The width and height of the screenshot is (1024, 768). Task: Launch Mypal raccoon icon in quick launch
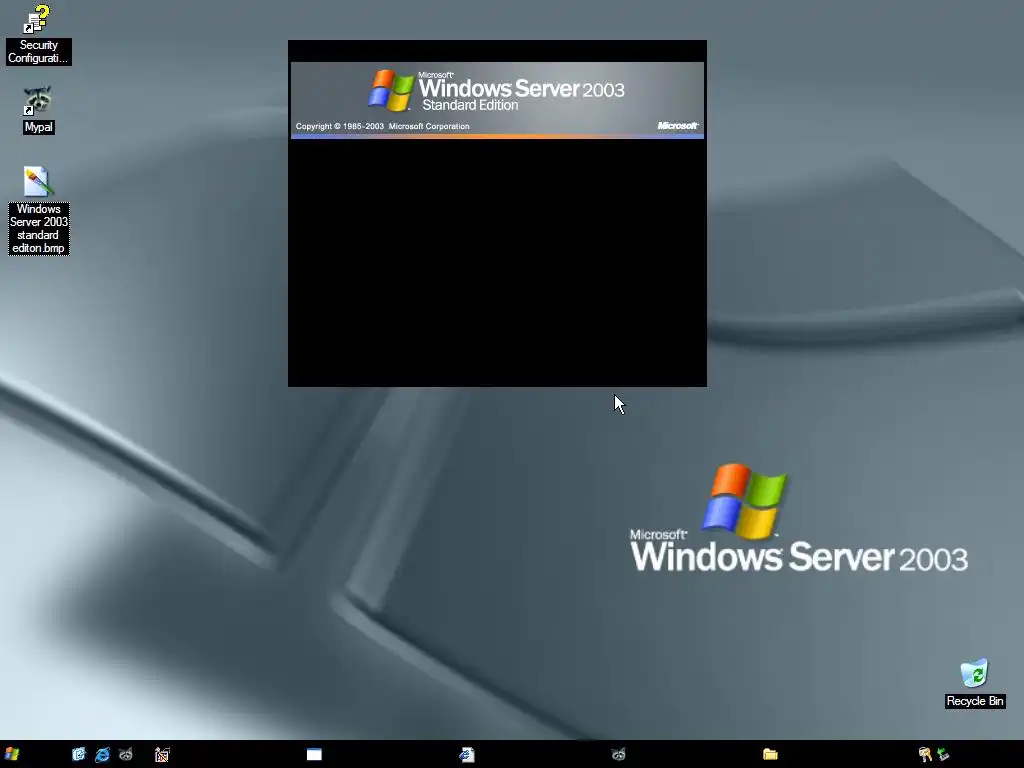click(x=126, y=754)
